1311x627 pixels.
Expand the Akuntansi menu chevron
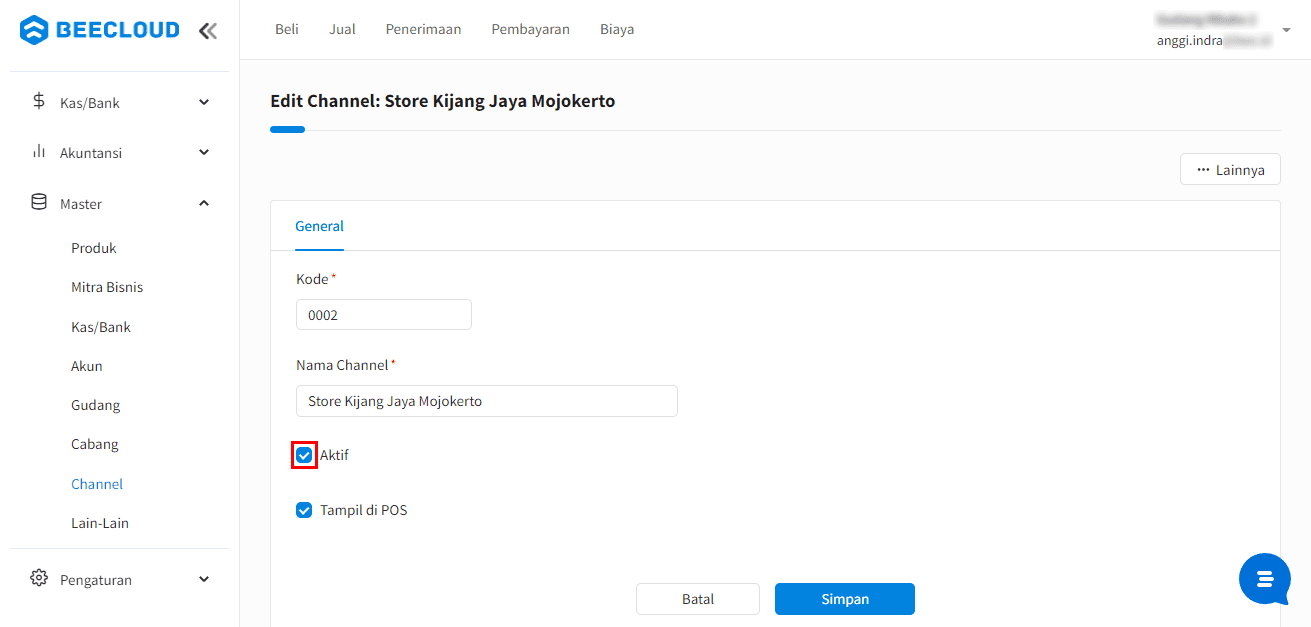(204, 152)
